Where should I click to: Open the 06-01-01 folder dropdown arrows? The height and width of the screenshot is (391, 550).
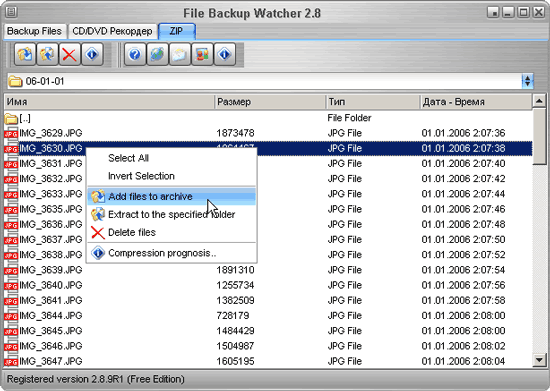[x=527, y=81]
